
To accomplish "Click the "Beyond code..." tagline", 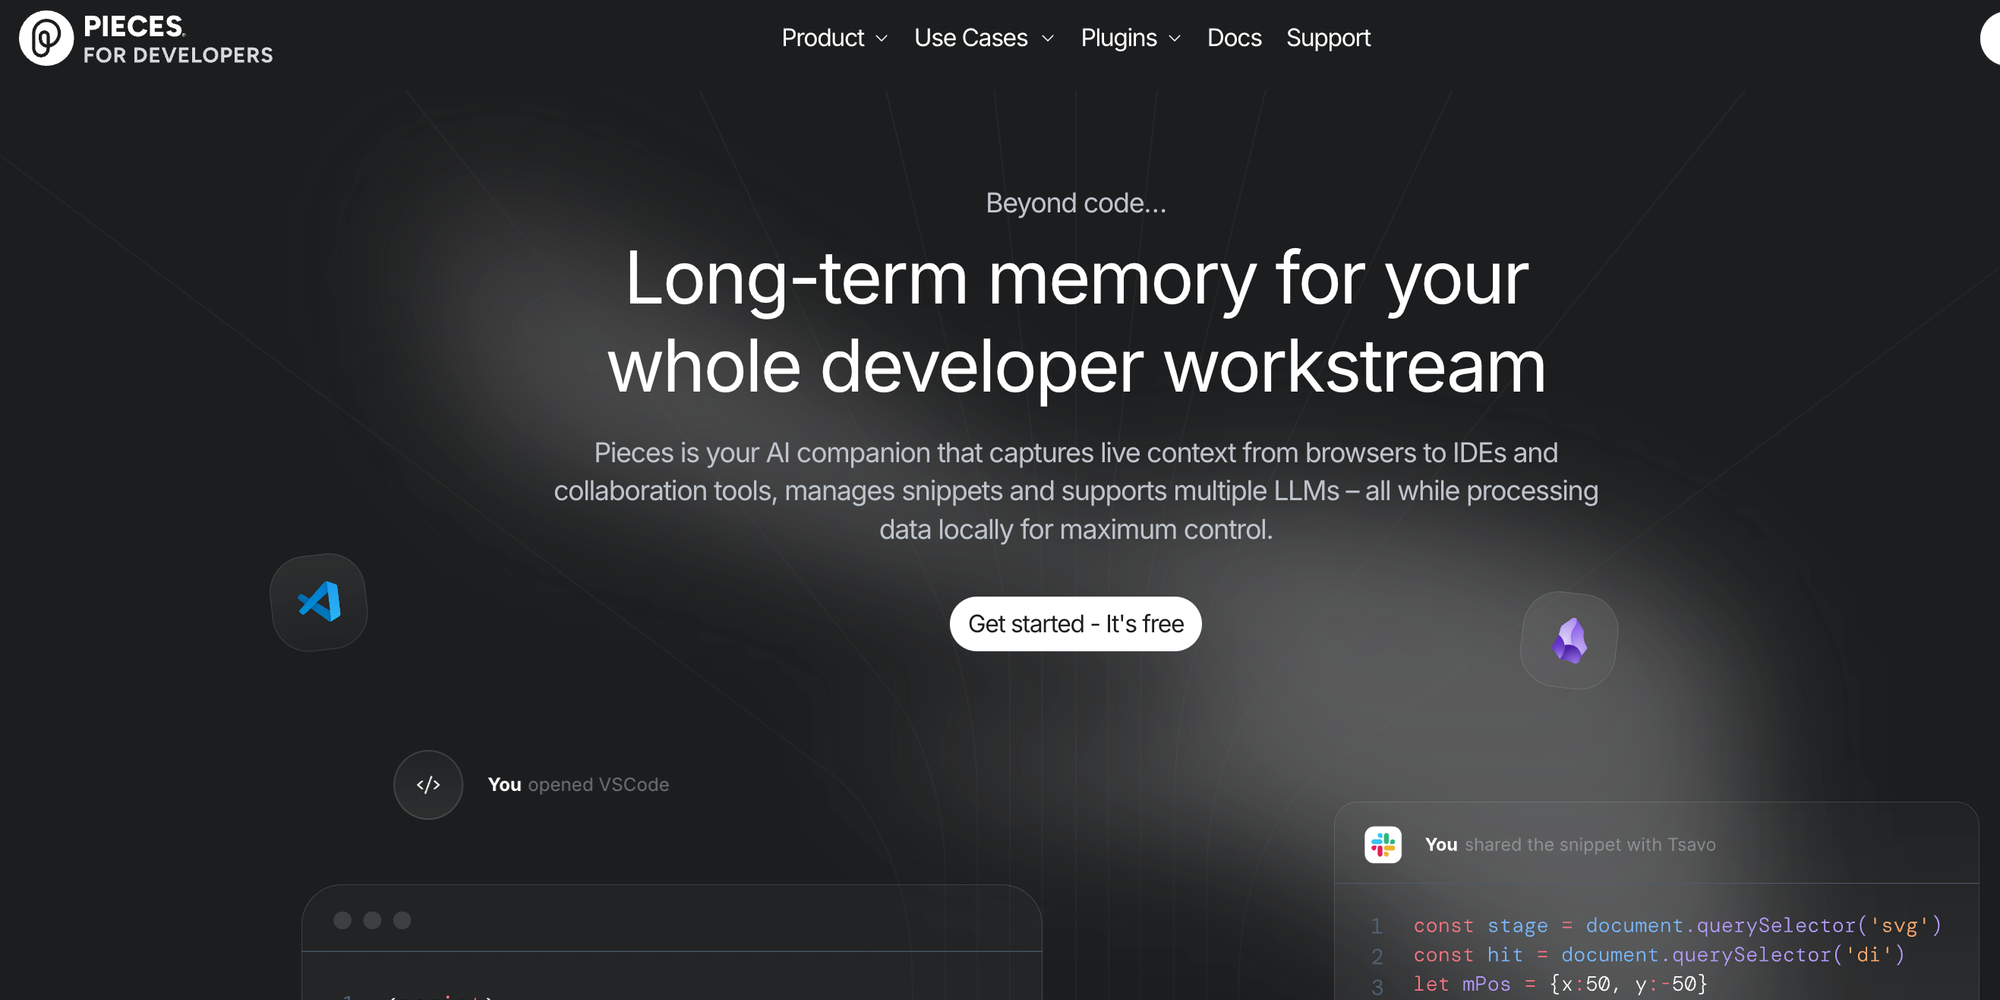I will coord(1076,203).
